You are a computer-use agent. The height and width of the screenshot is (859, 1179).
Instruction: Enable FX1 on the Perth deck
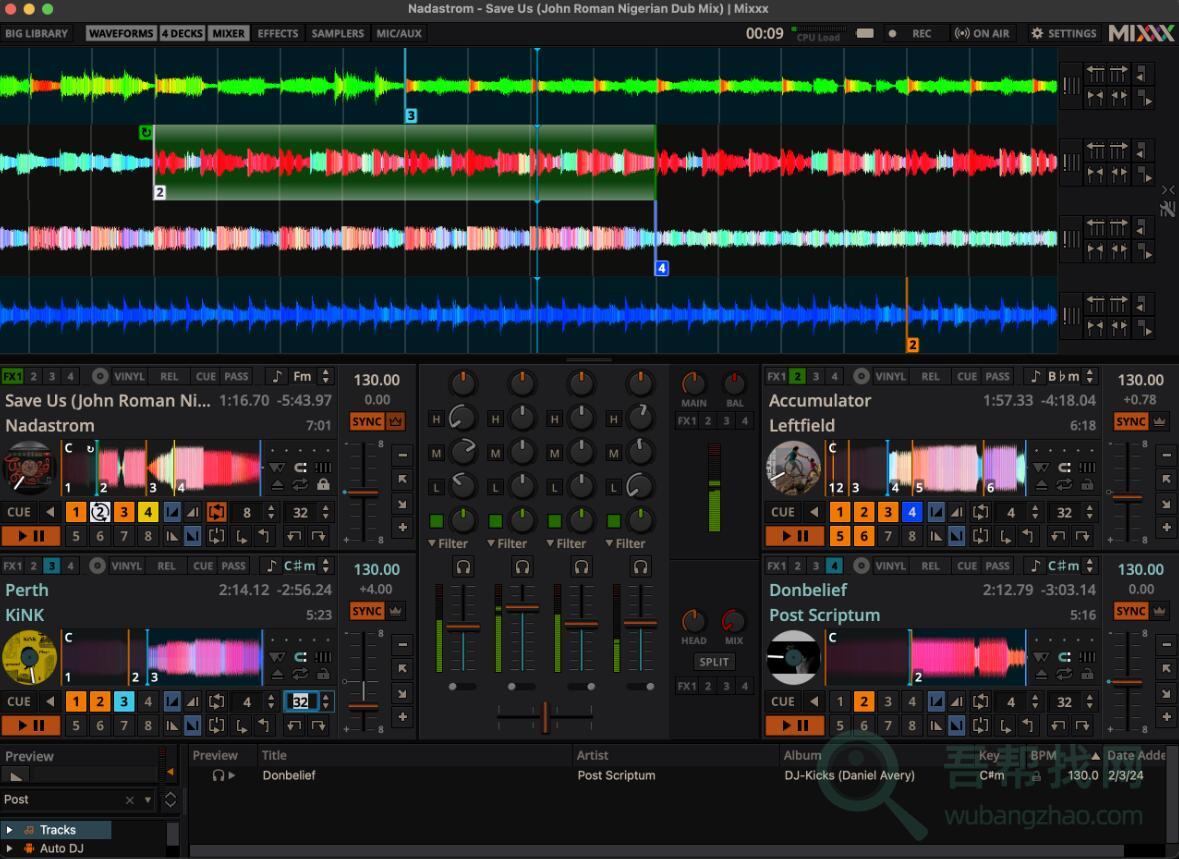point(12,566)
